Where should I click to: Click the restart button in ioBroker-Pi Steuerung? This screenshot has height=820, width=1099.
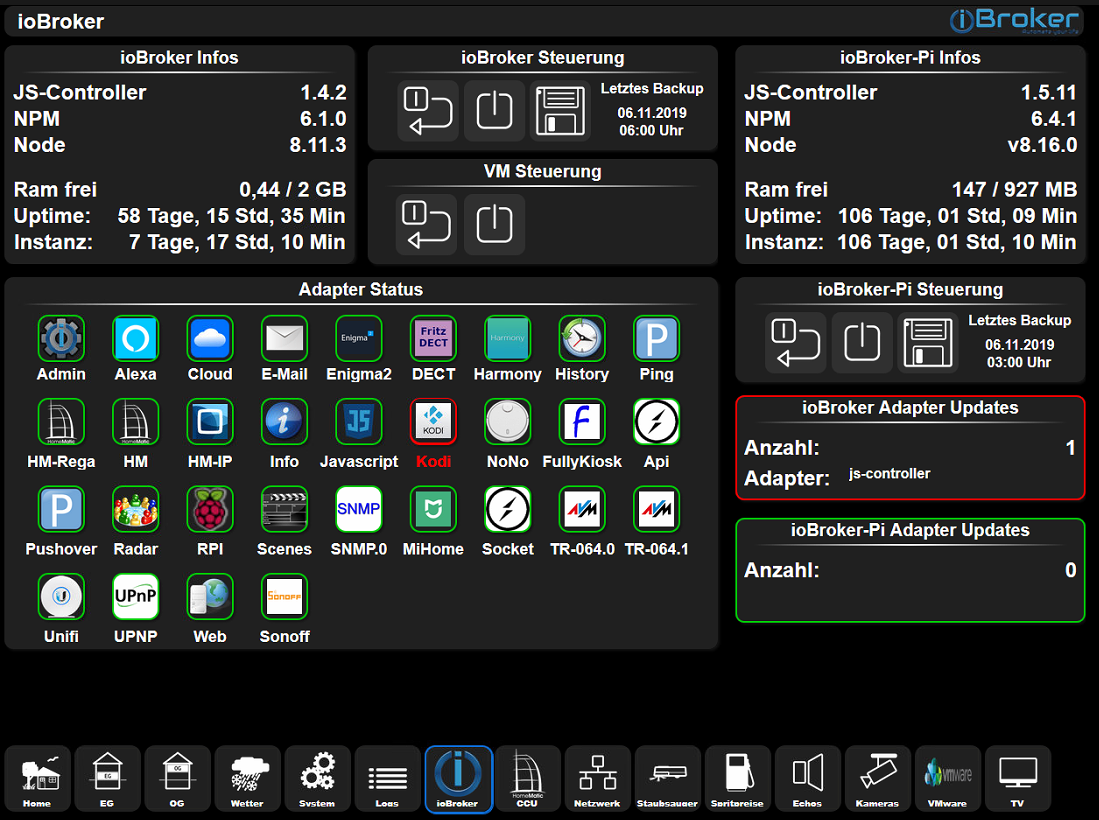[x=796, y=343]
